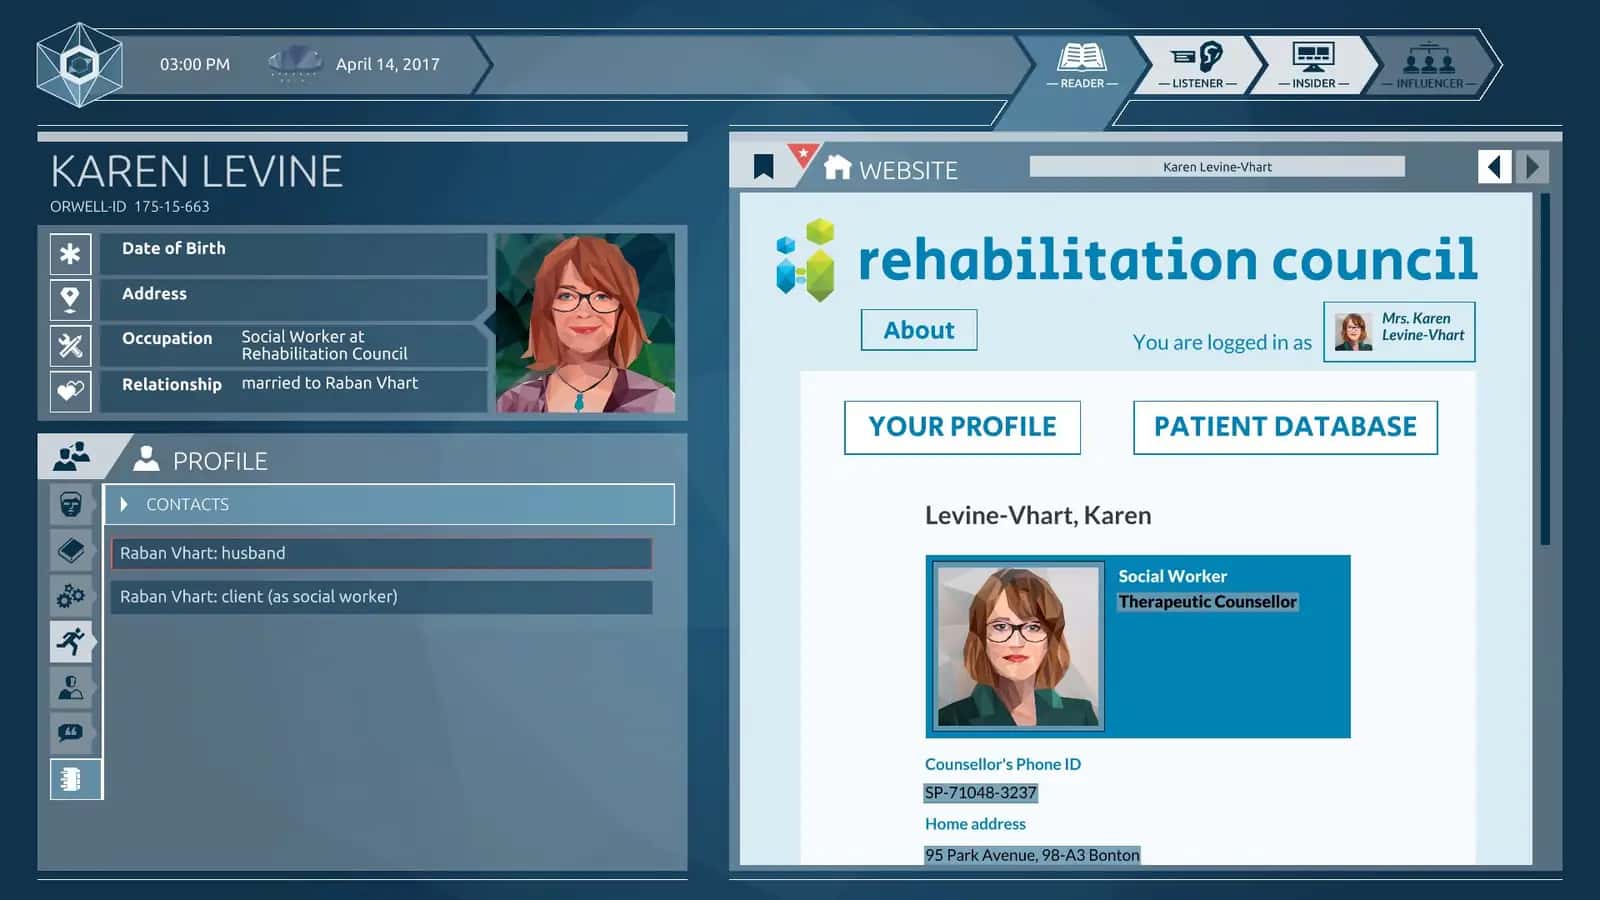Go back with the left arrow button
The width and height of the screenshot is (1600, 900).
pyautogui.click(x=1494, y=166)
